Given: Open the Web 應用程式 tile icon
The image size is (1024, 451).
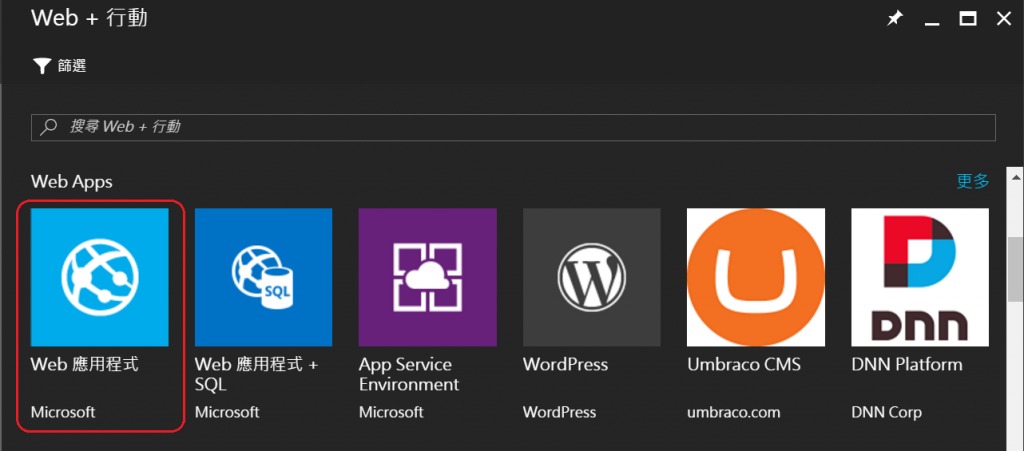Looking at the screenshot, I should tap(100, 277).
